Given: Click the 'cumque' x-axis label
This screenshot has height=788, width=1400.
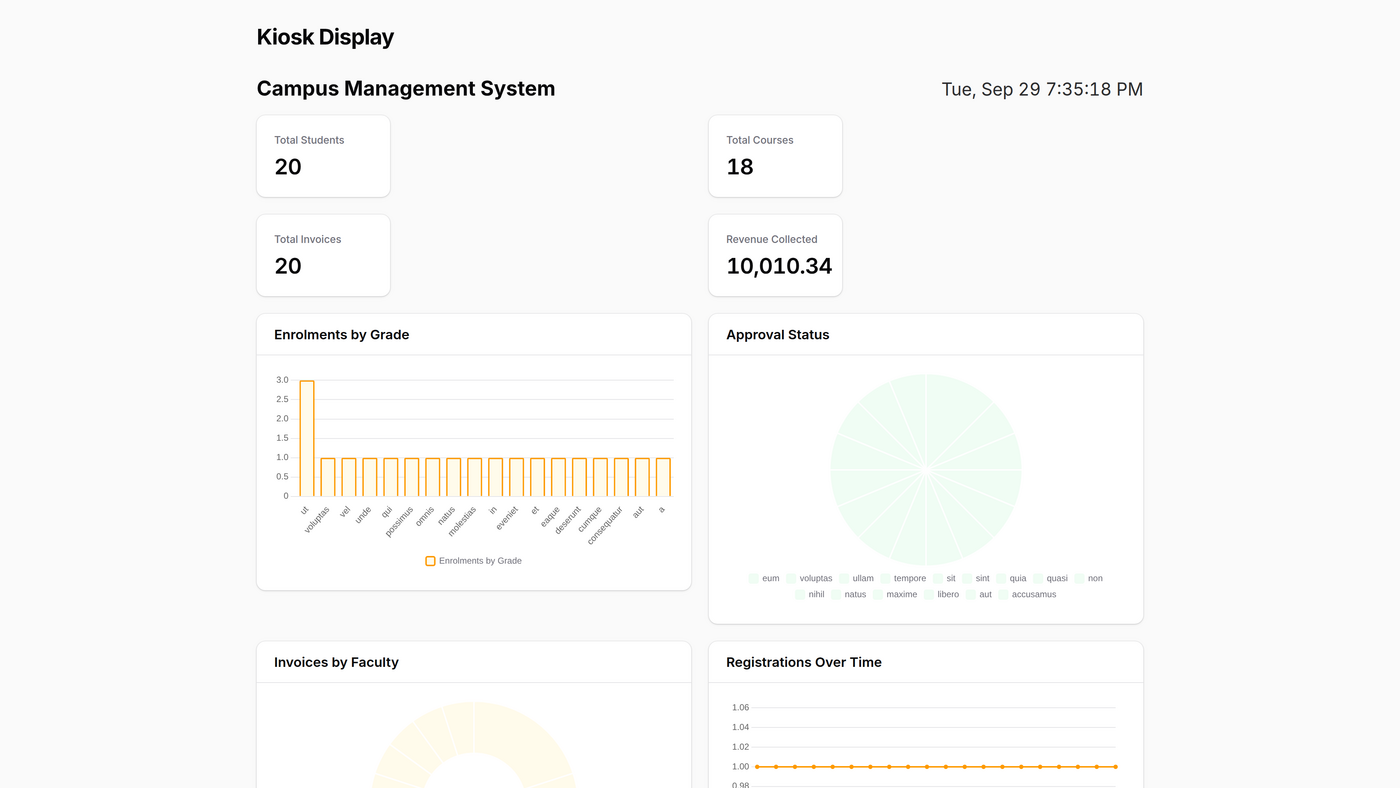Looking at the screenshot, I should [x=590, y=518].
